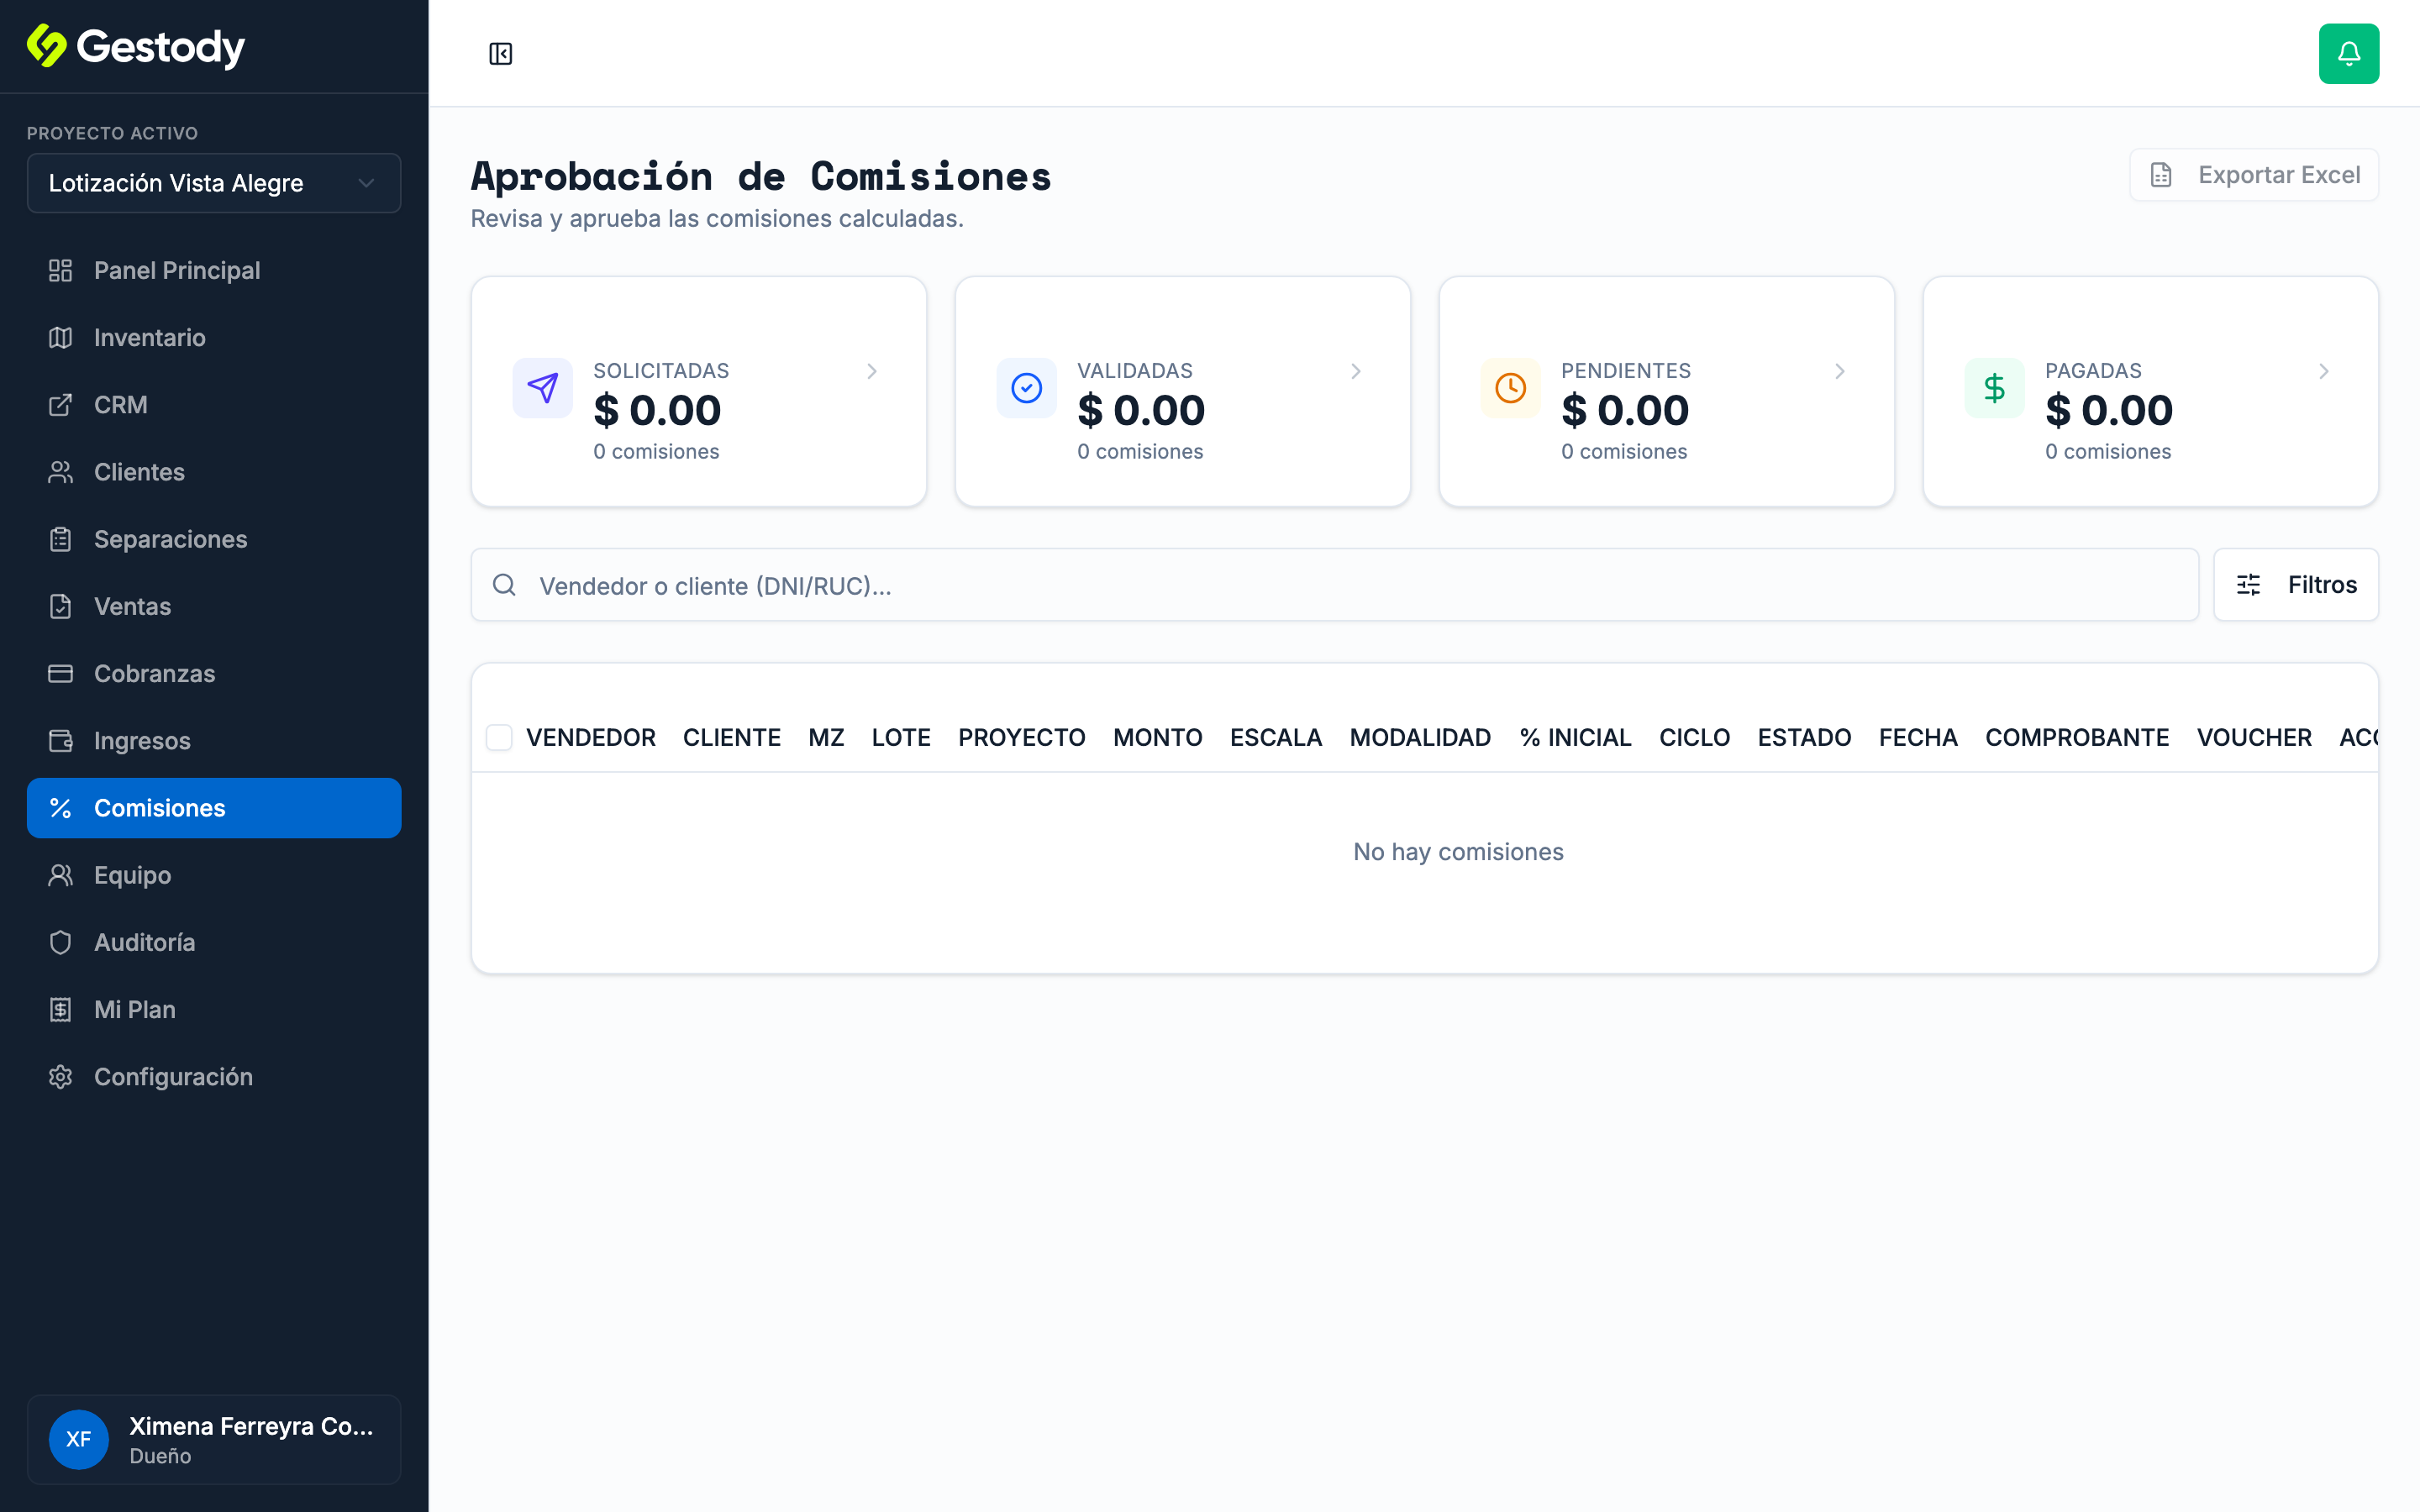This screenshot has width=2420, height=1512.
Task: Click the Comisiones percent icon
Action: [x=61, y=808]
